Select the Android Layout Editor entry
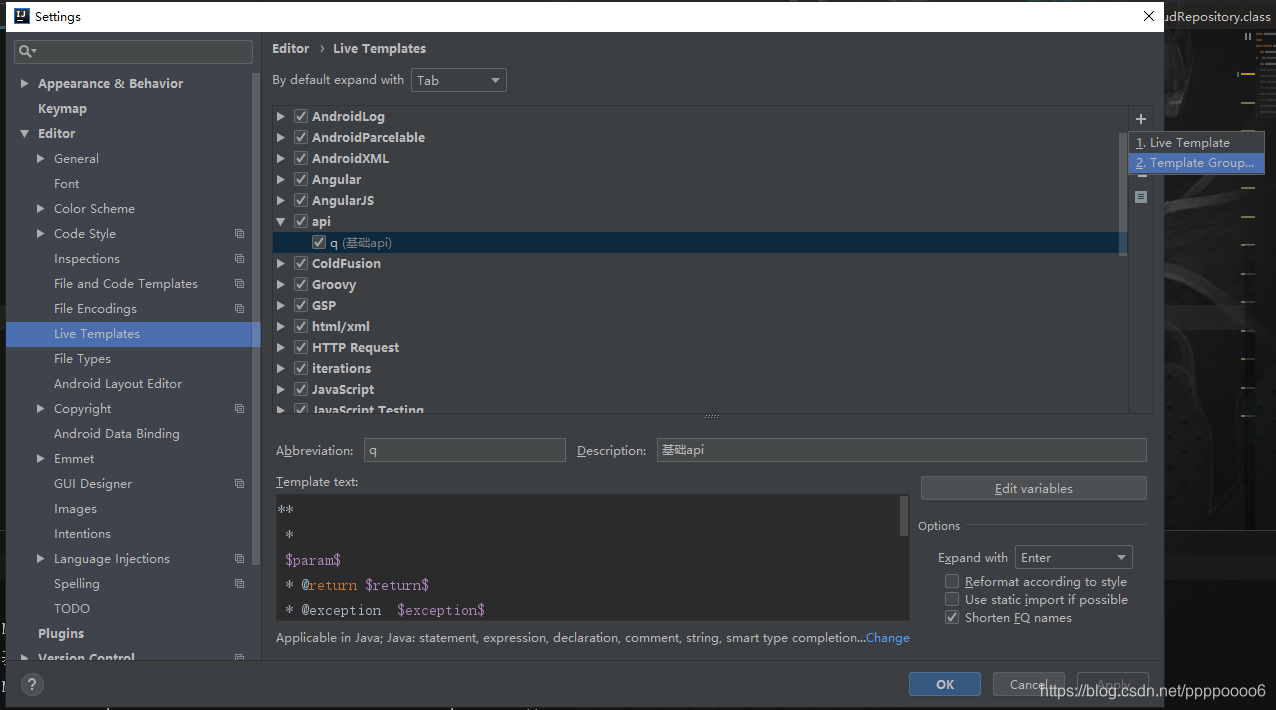1276x710 pixels. [x=118, y=384]
